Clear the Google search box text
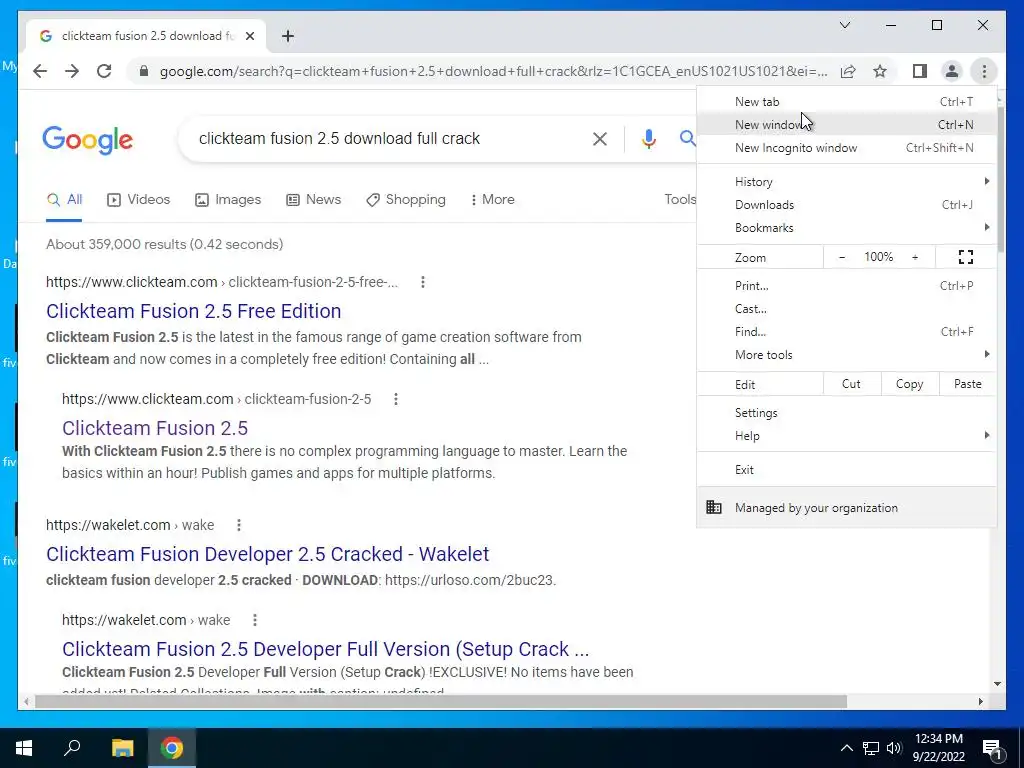1024x768 pixels. click(x=600, y=138)
